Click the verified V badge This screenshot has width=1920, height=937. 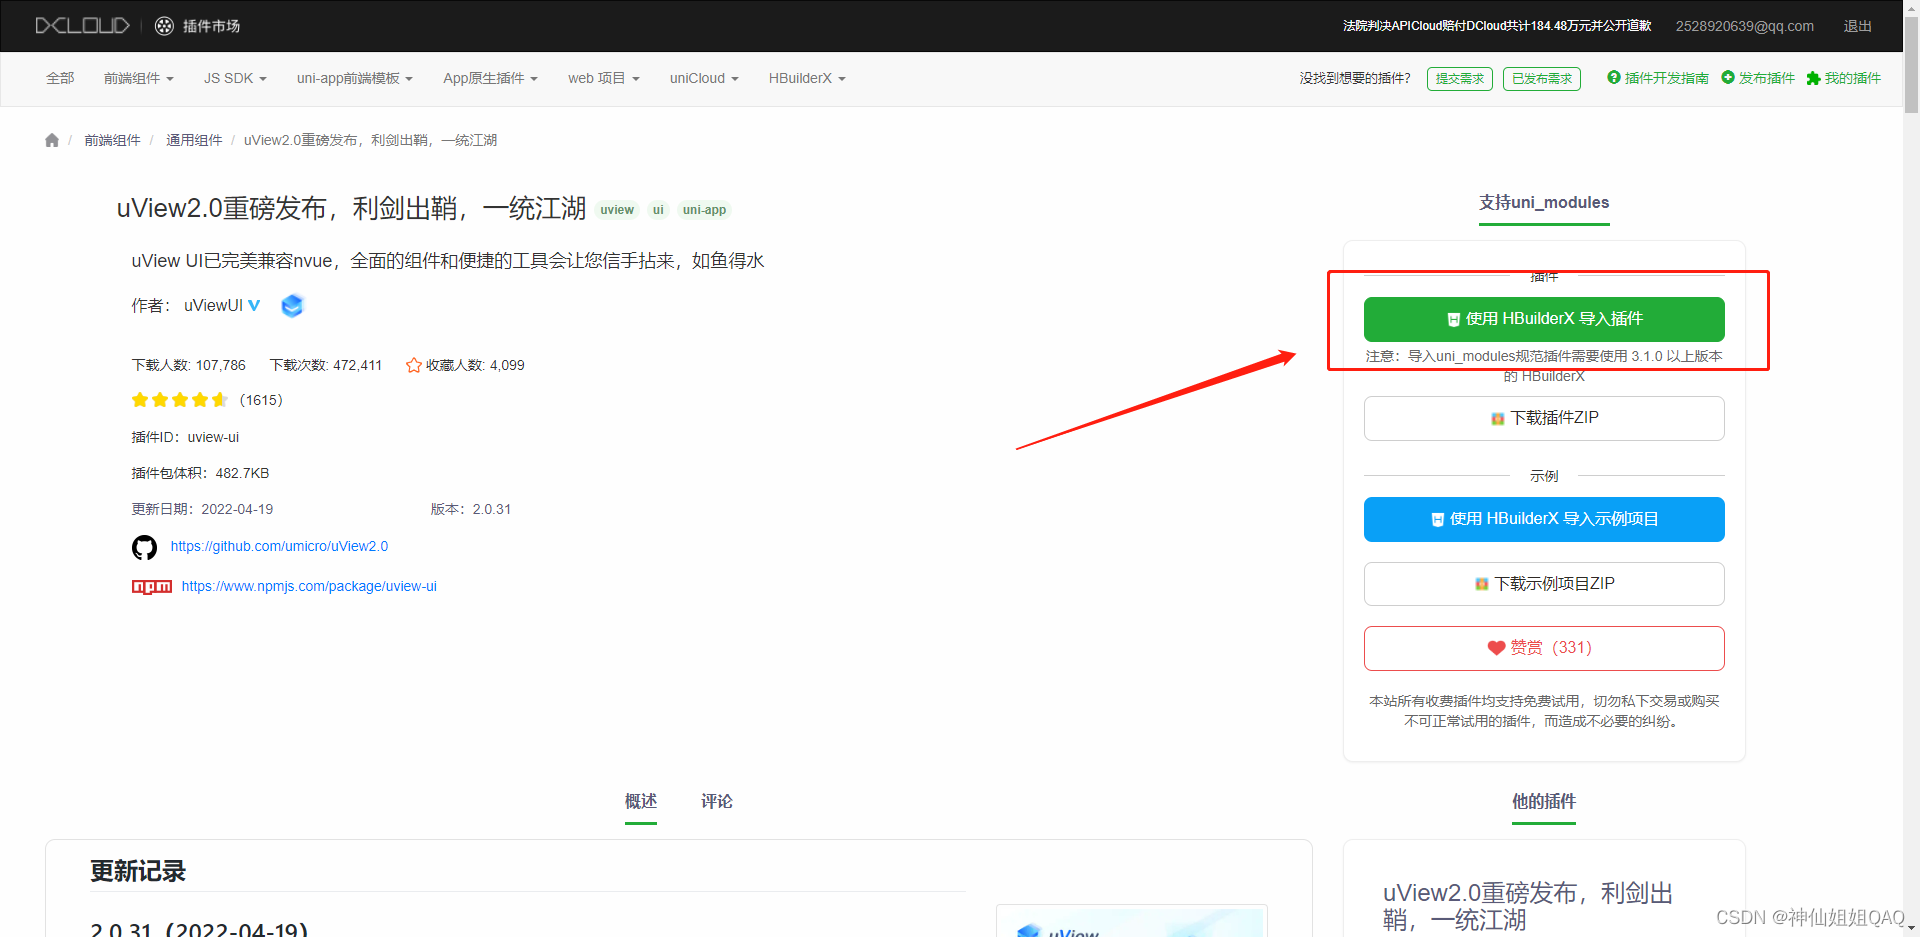pyautogui.click(x=254, y=306)
